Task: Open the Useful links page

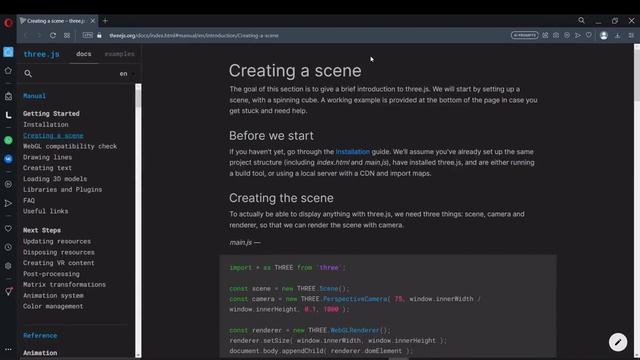Action: point(46,211)
